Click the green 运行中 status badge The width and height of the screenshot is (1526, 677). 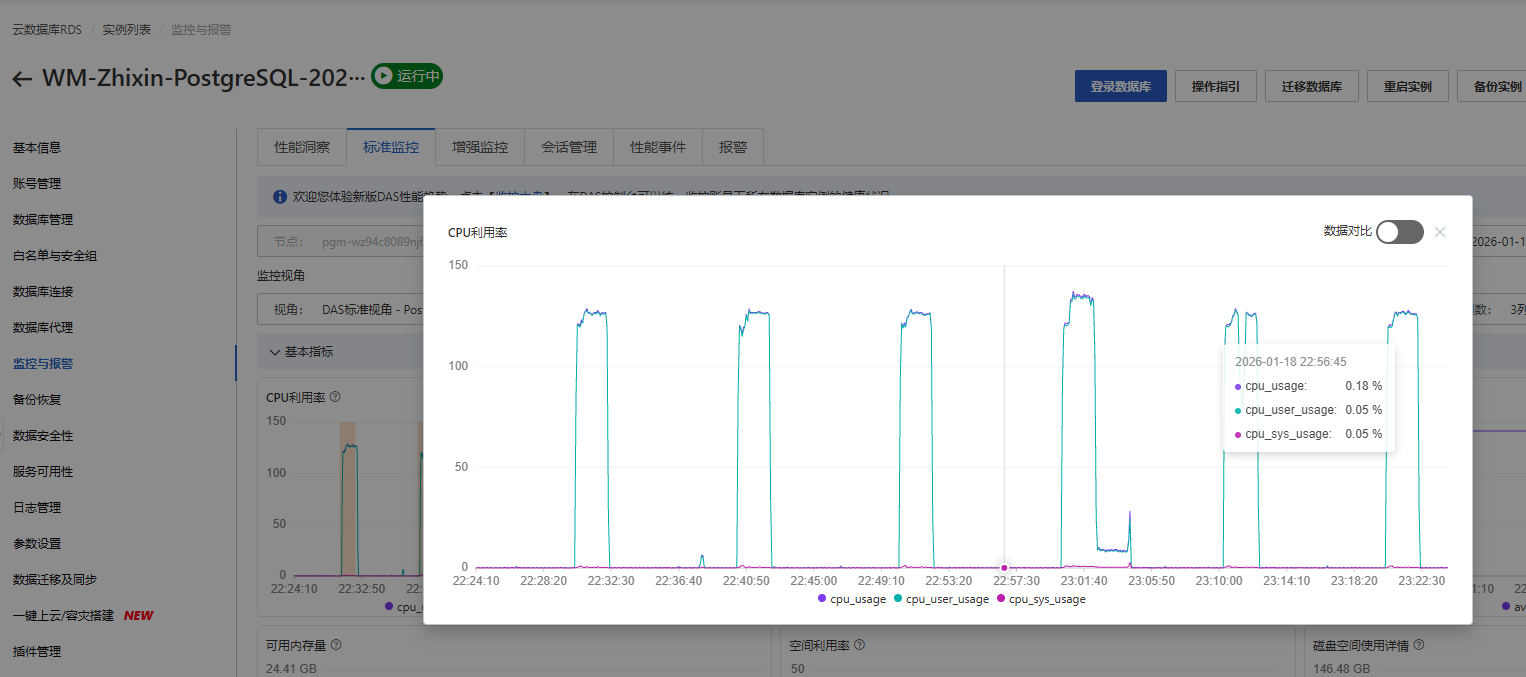[x=406, y=76]
